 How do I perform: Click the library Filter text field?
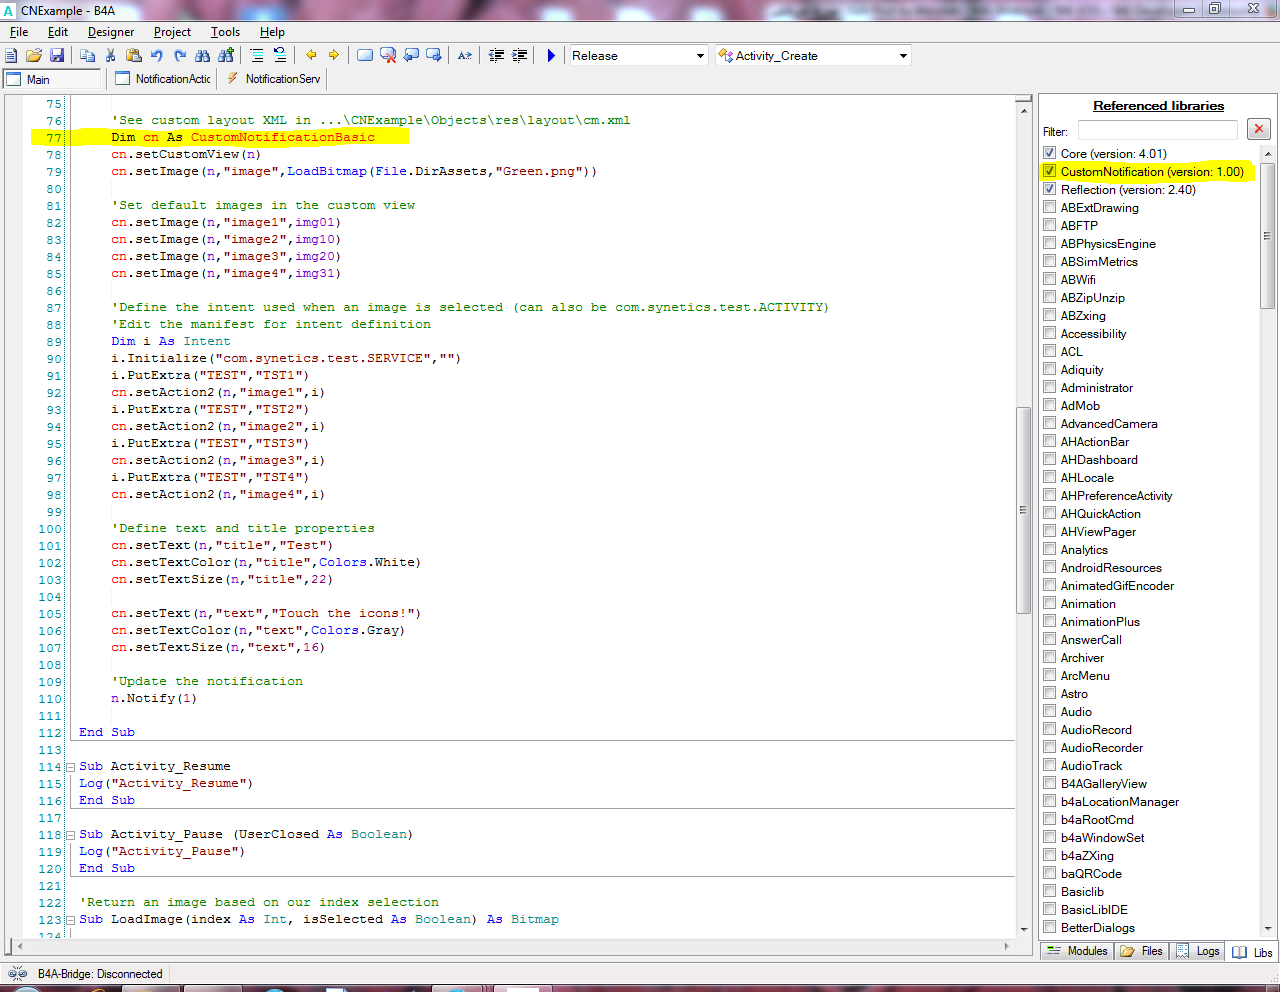[1157, 131]
